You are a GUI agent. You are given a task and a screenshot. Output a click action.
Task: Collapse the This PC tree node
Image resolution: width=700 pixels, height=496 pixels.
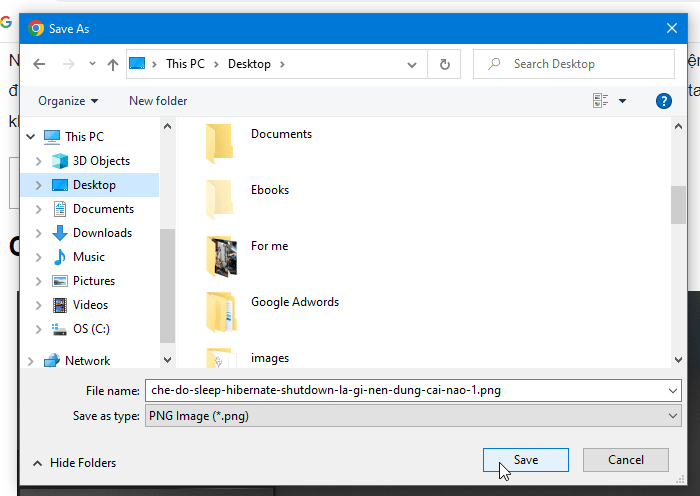pos(31,137)
